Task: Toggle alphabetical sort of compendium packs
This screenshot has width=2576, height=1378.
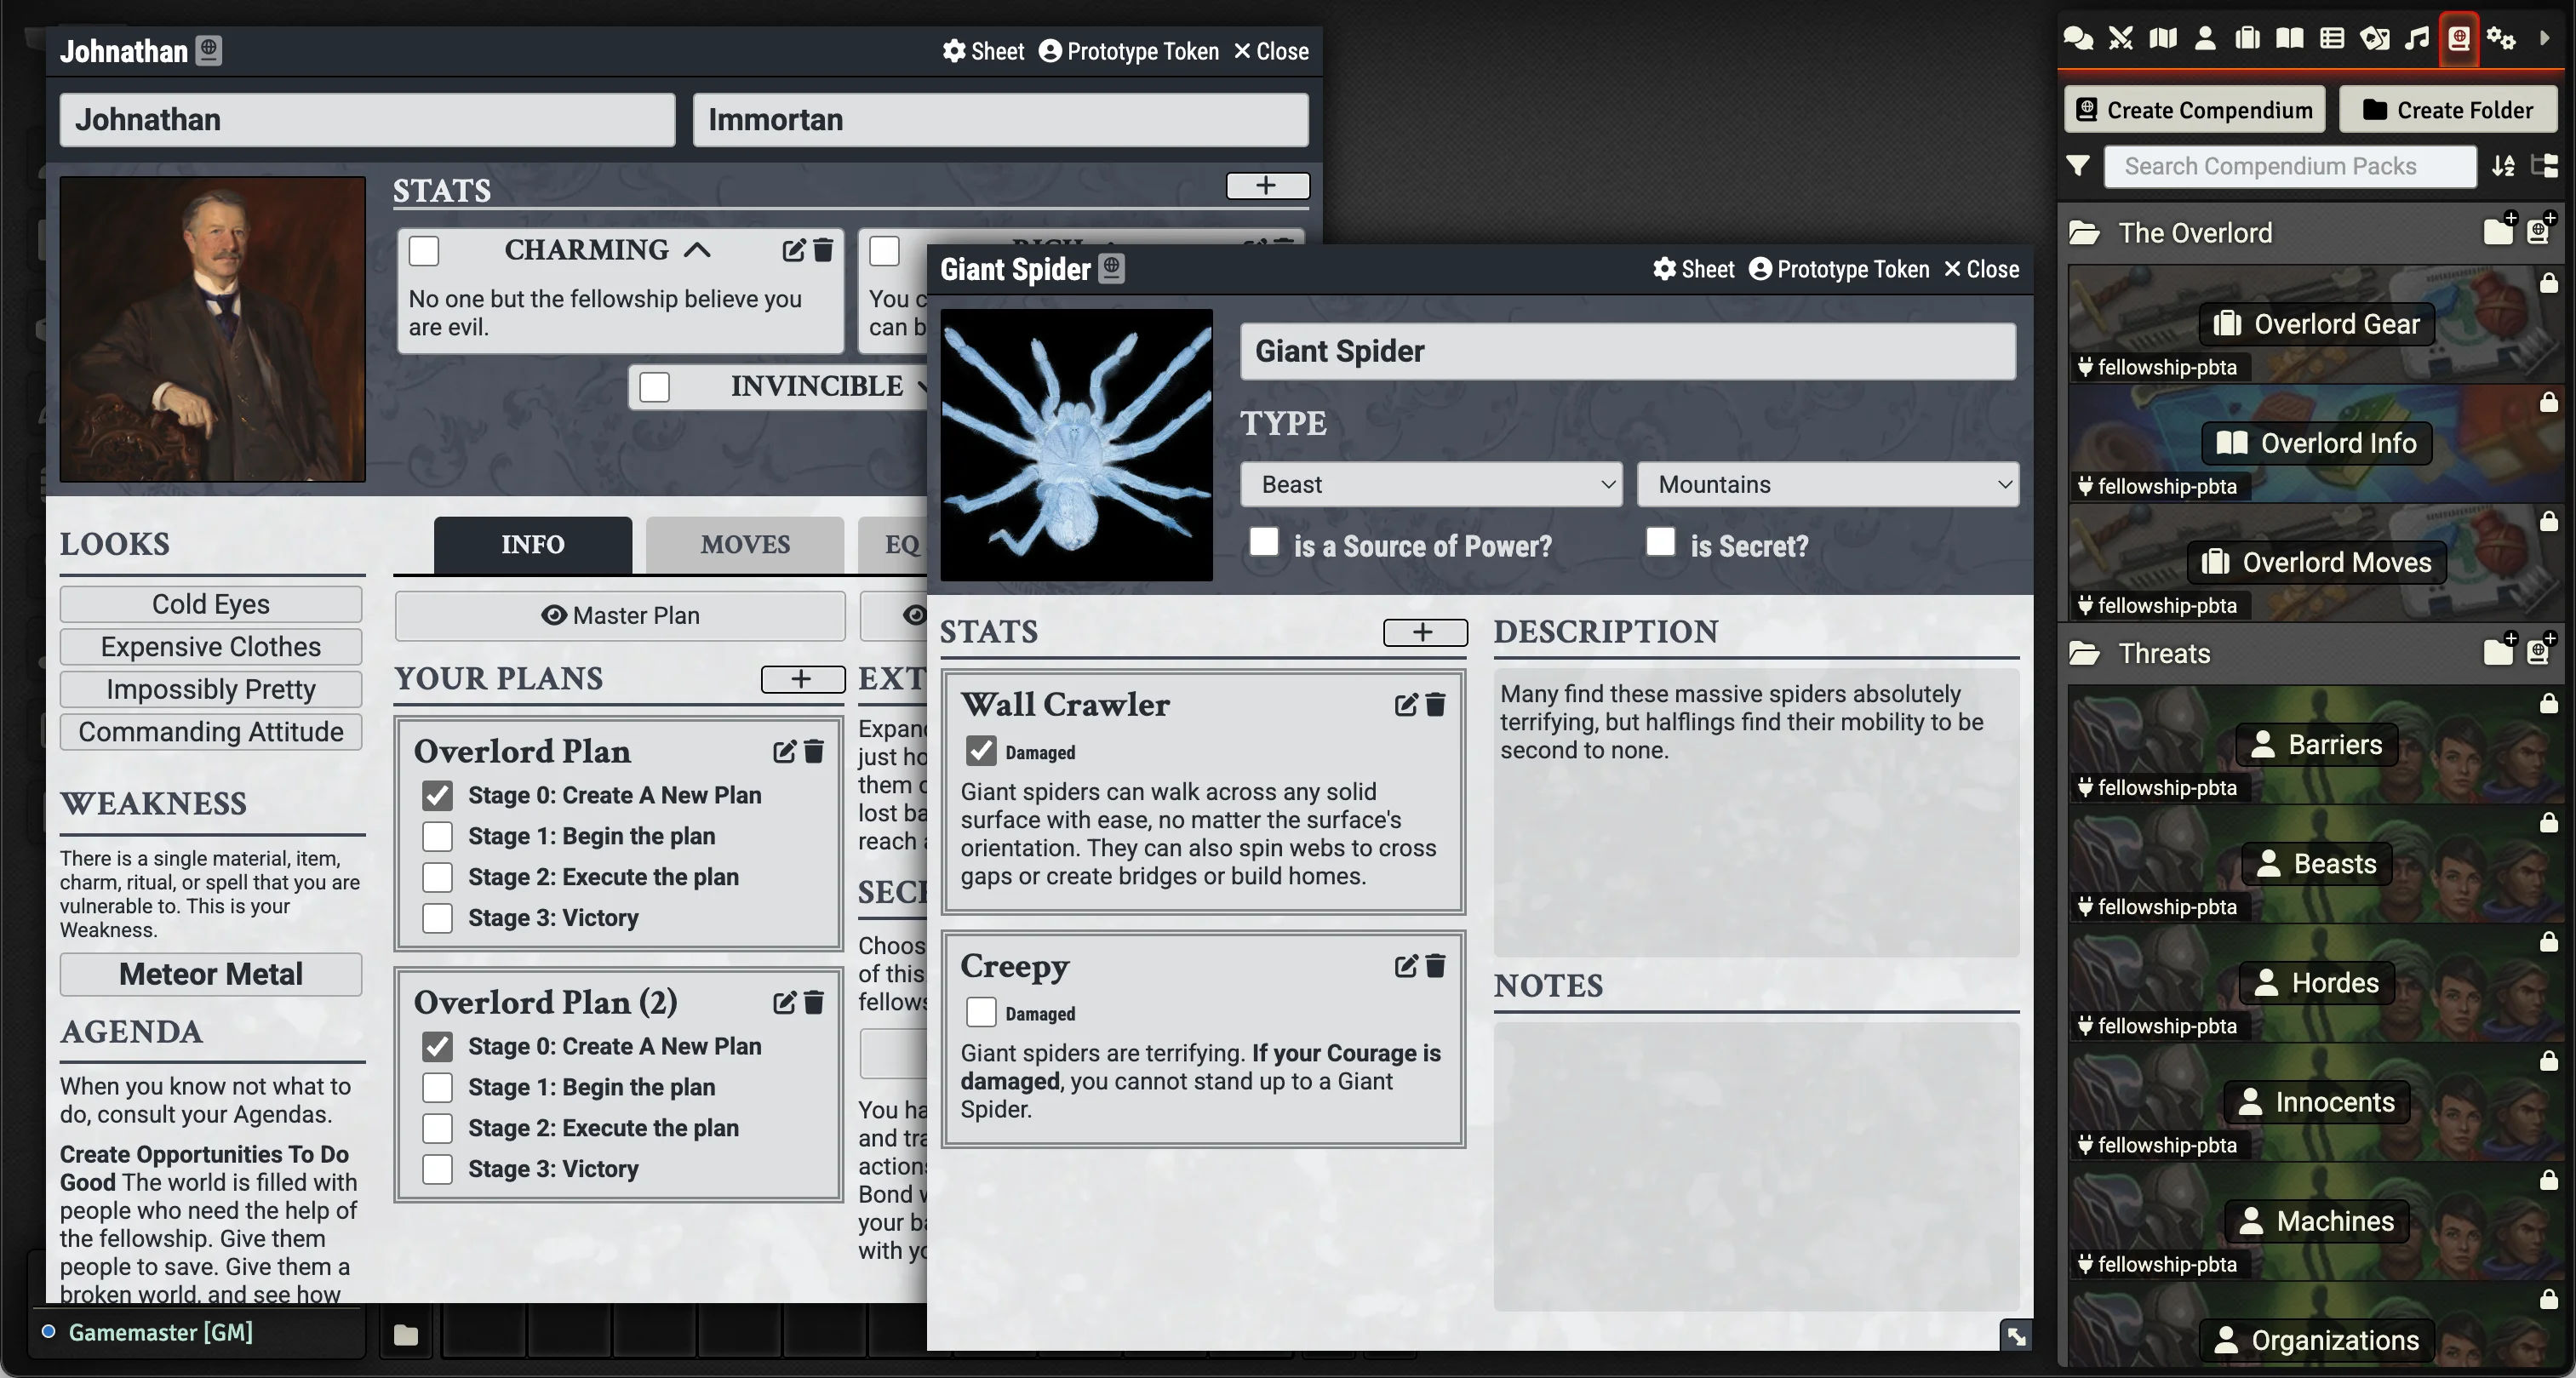Action: pos(2503,165)
